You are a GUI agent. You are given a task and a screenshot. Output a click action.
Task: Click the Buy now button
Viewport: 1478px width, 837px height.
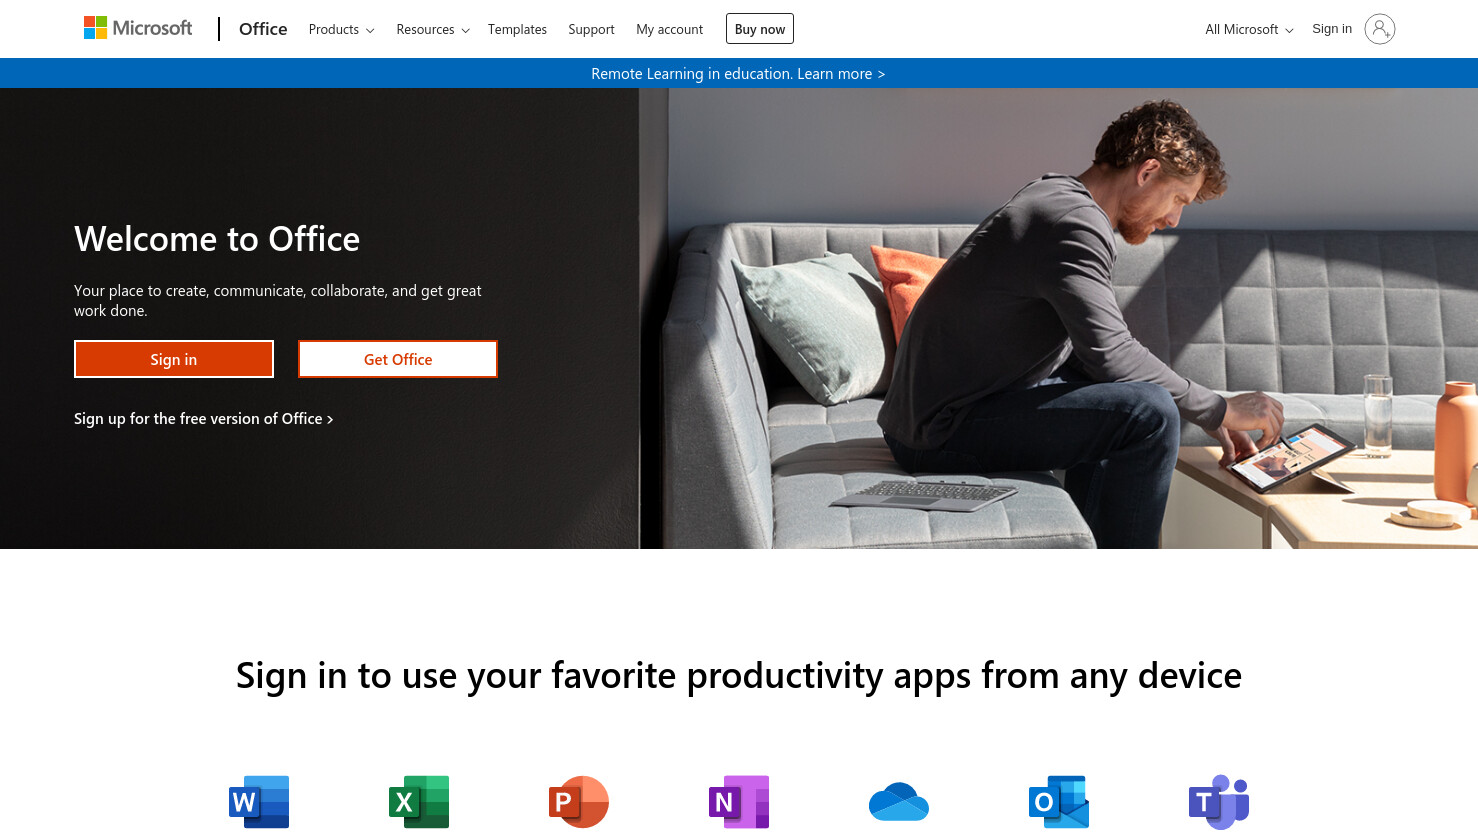(760, 29)
